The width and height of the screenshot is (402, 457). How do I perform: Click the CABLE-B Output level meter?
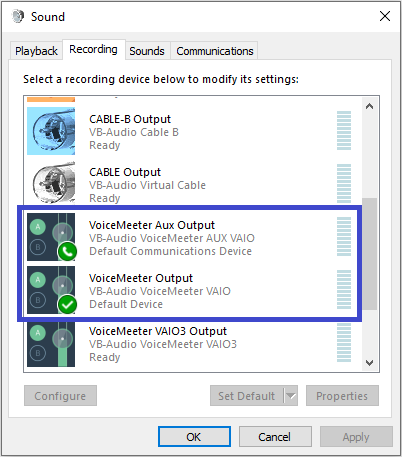tap(344, 131)
